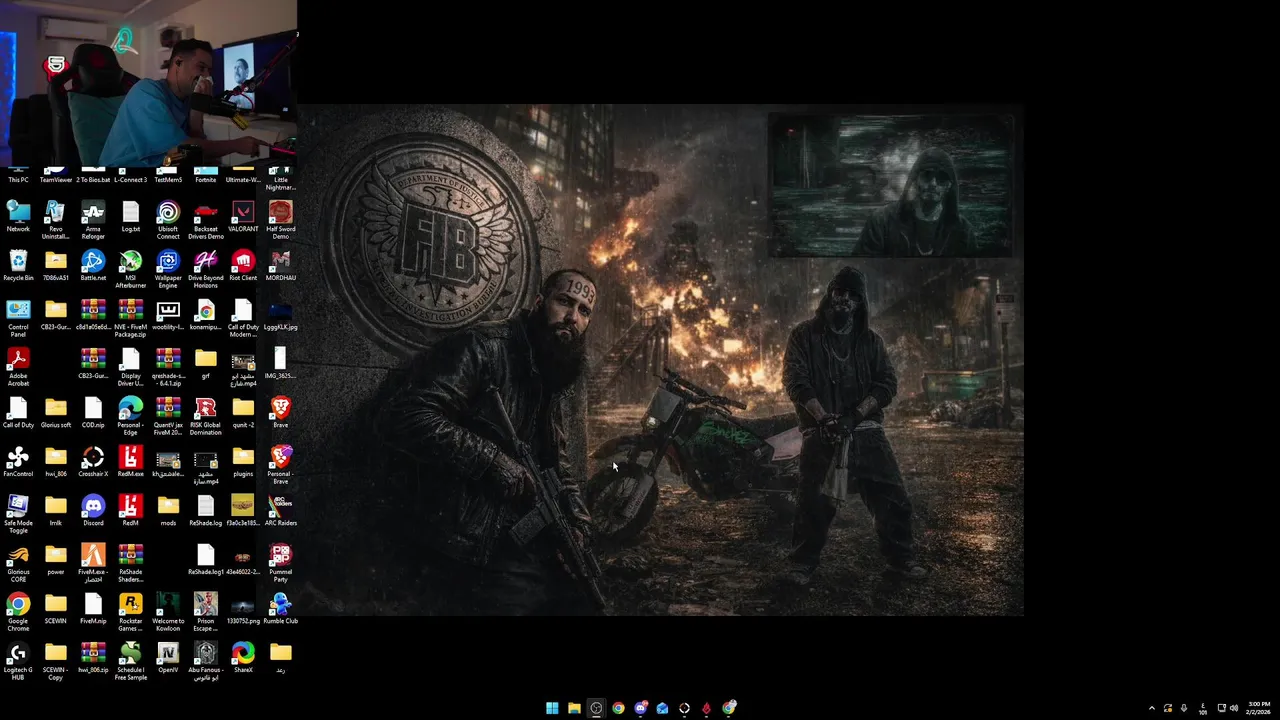Image resolution: width=1280 pixels, height=720 pixels.
Task: Open Discord from the taskbar
Action: [x=640, y=708]
